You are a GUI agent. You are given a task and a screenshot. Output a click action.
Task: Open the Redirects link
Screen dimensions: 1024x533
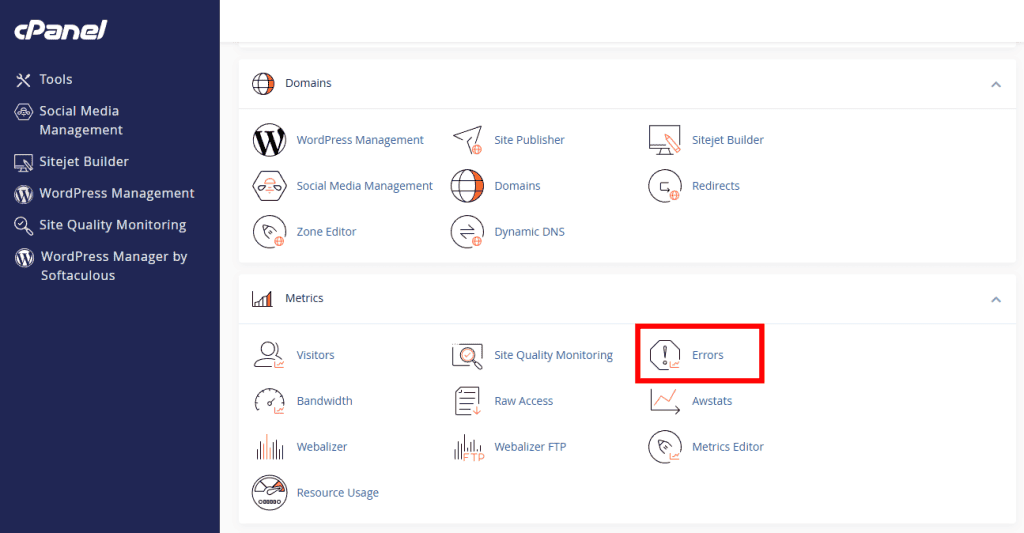716,186
